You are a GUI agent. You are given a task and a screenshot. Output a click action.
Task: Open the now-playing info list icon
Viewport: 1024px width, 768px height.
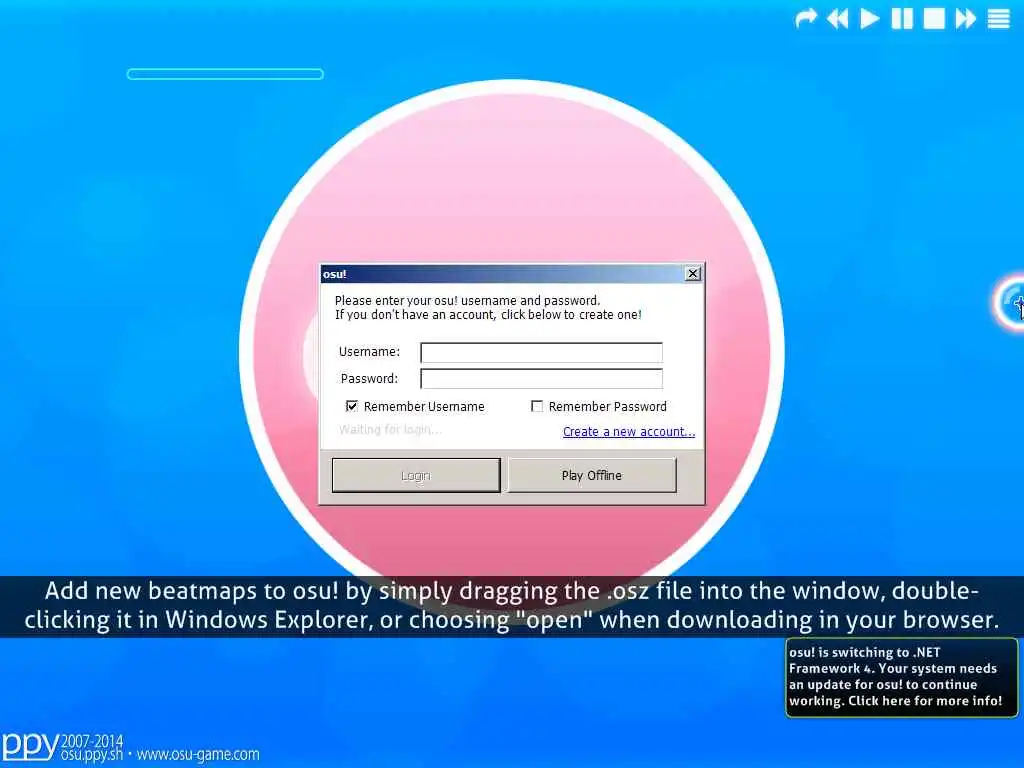[999, 18]
